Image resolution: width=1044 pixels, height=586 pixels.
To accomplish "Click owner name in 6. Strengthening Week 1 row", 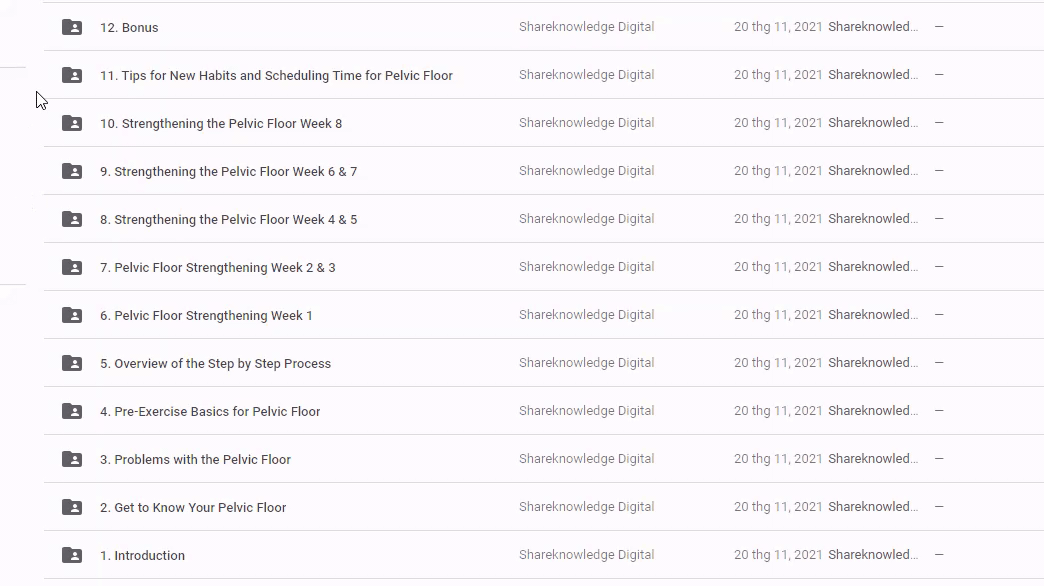I will [586, 315].
